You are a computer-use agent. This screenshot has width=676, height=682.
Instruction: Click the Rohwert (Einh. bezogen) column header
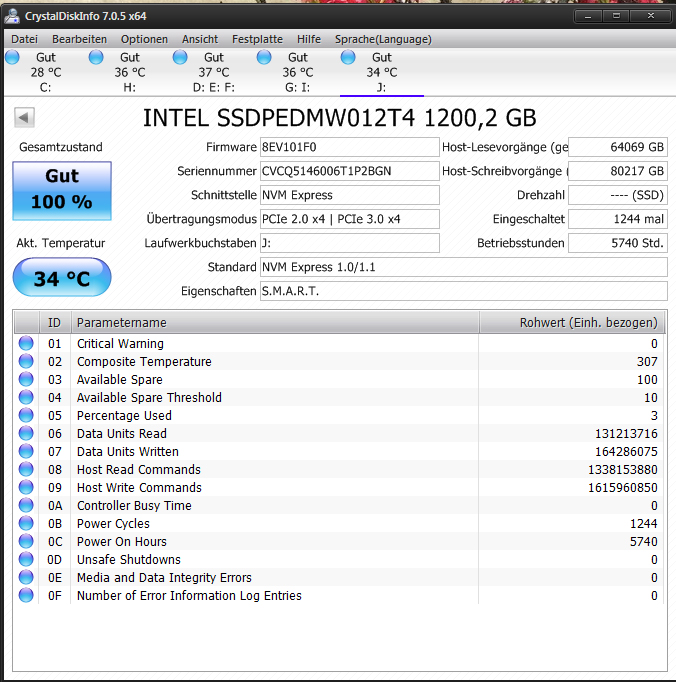coord(572,322)
